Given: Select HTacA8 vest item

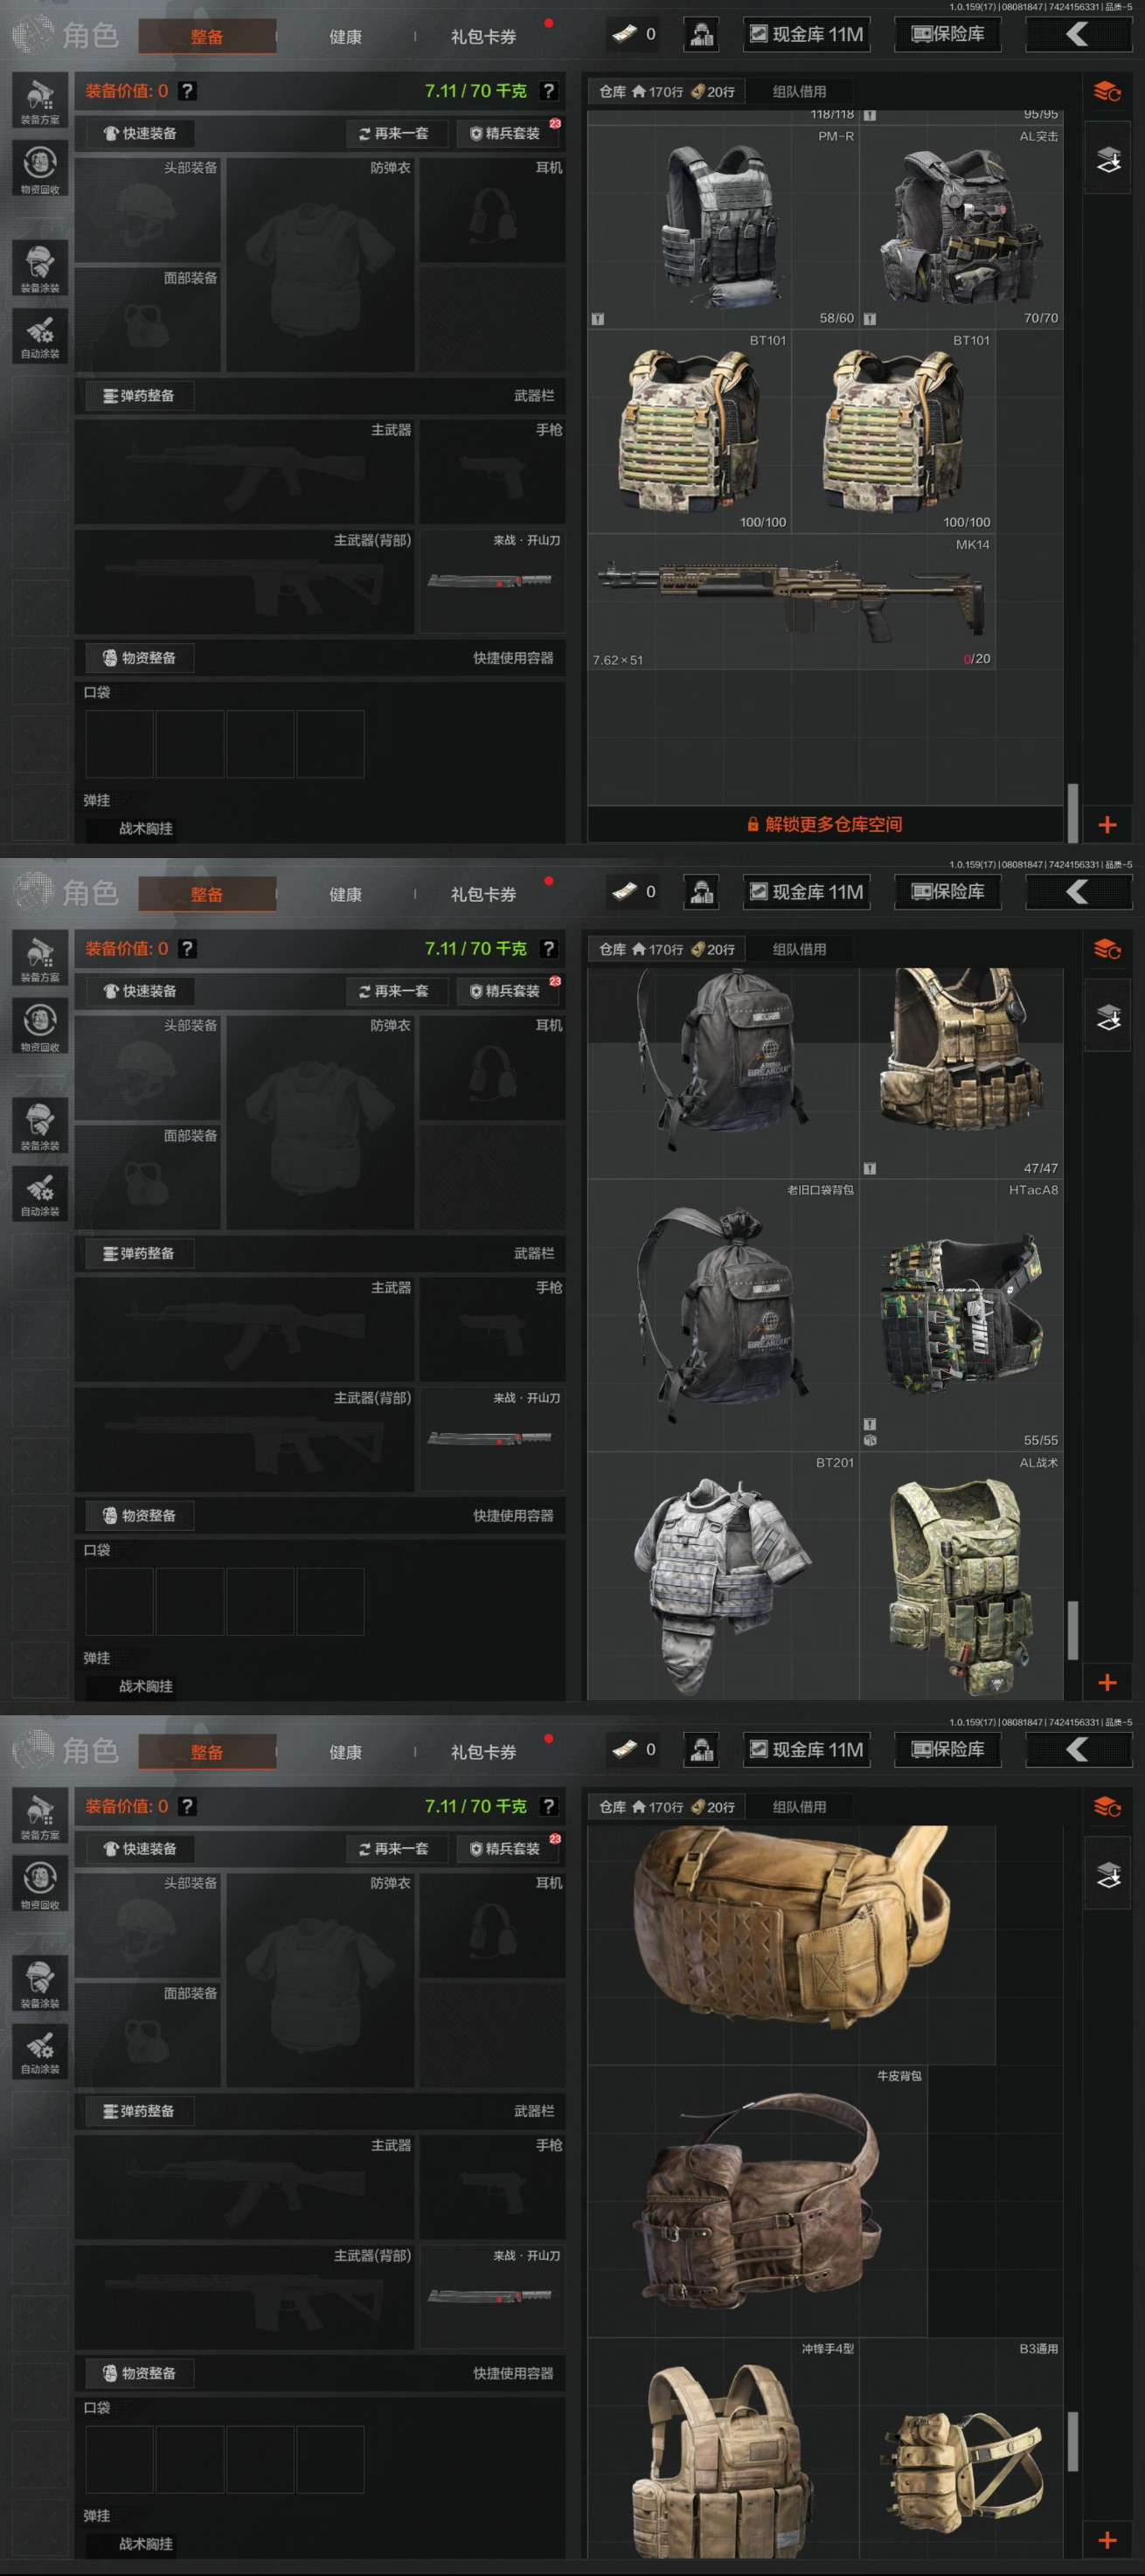Looking at the screenshot, I should [962, 1315].
